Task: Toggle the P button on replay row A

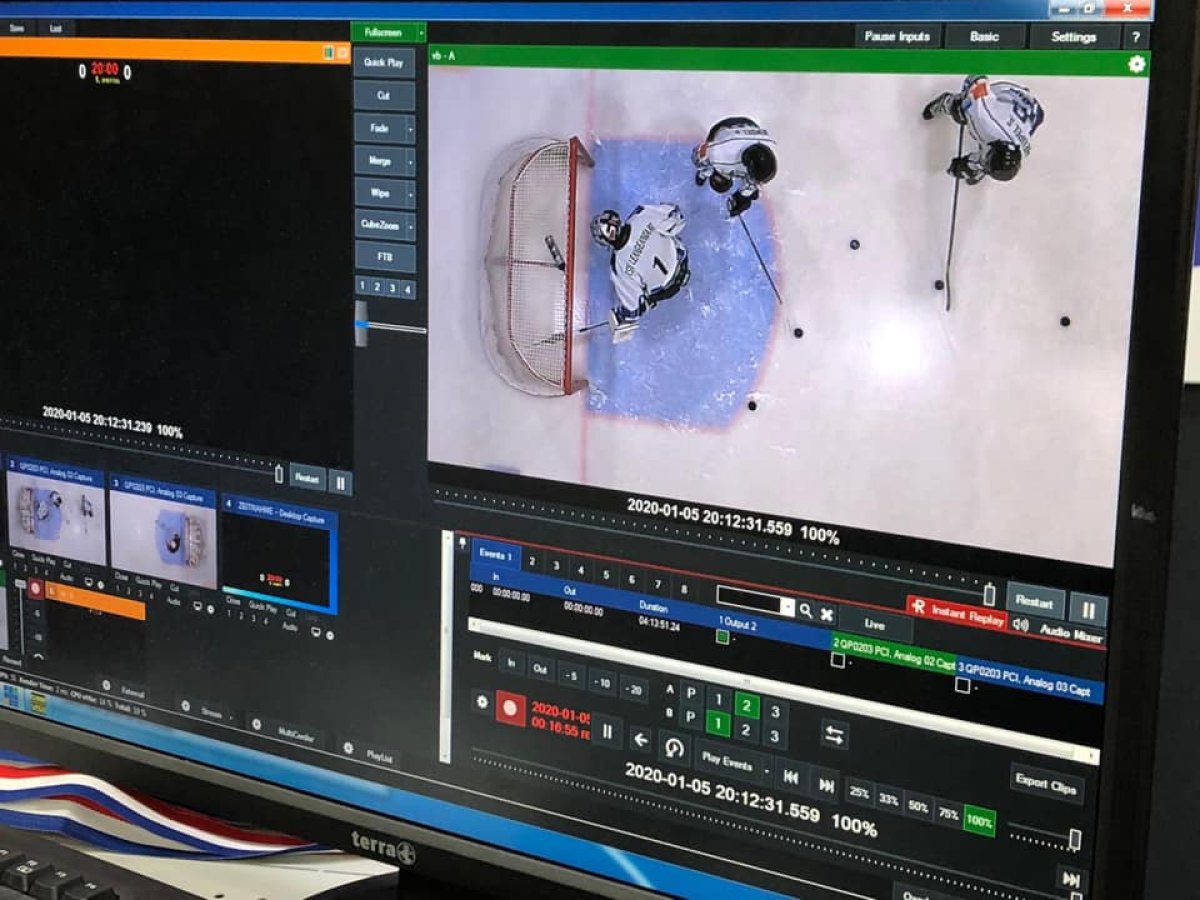Action: pos(691,693)
